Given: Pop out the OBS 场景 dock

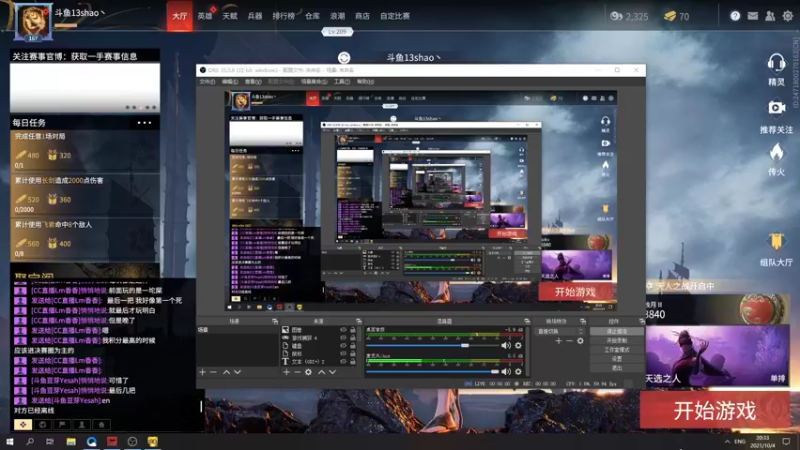Looking at the screenshot, I should [274, 321].
